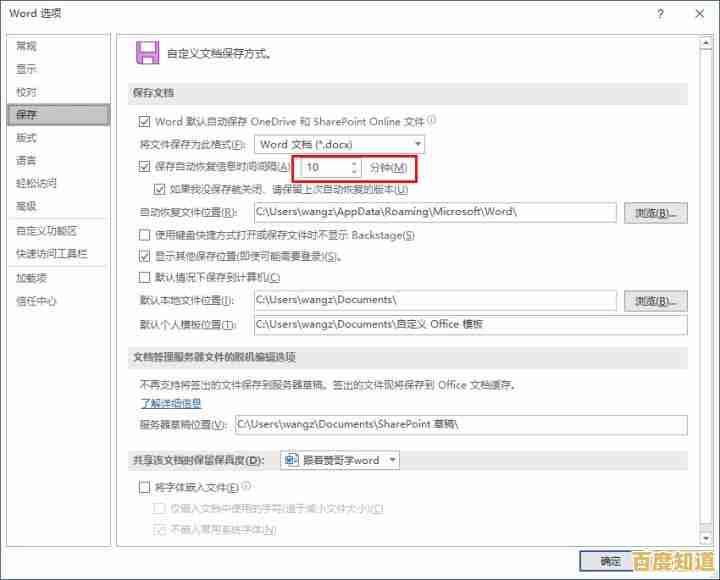720x580 pixels.
Task: Open the 语言 (Language) category
Action: pos(26,160)
